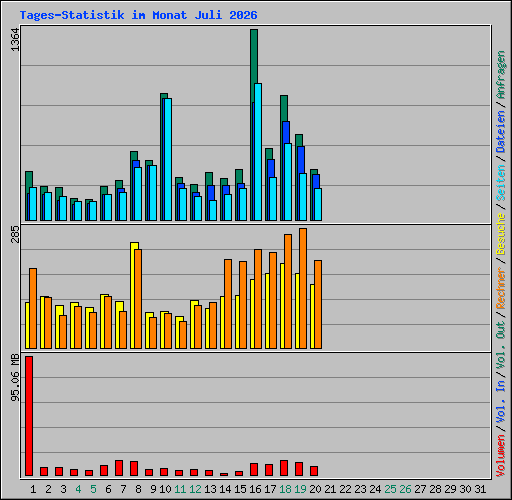Click the 95.06 MB y-axis label
Screen dimensions: 512x500
tap(15, 378)
